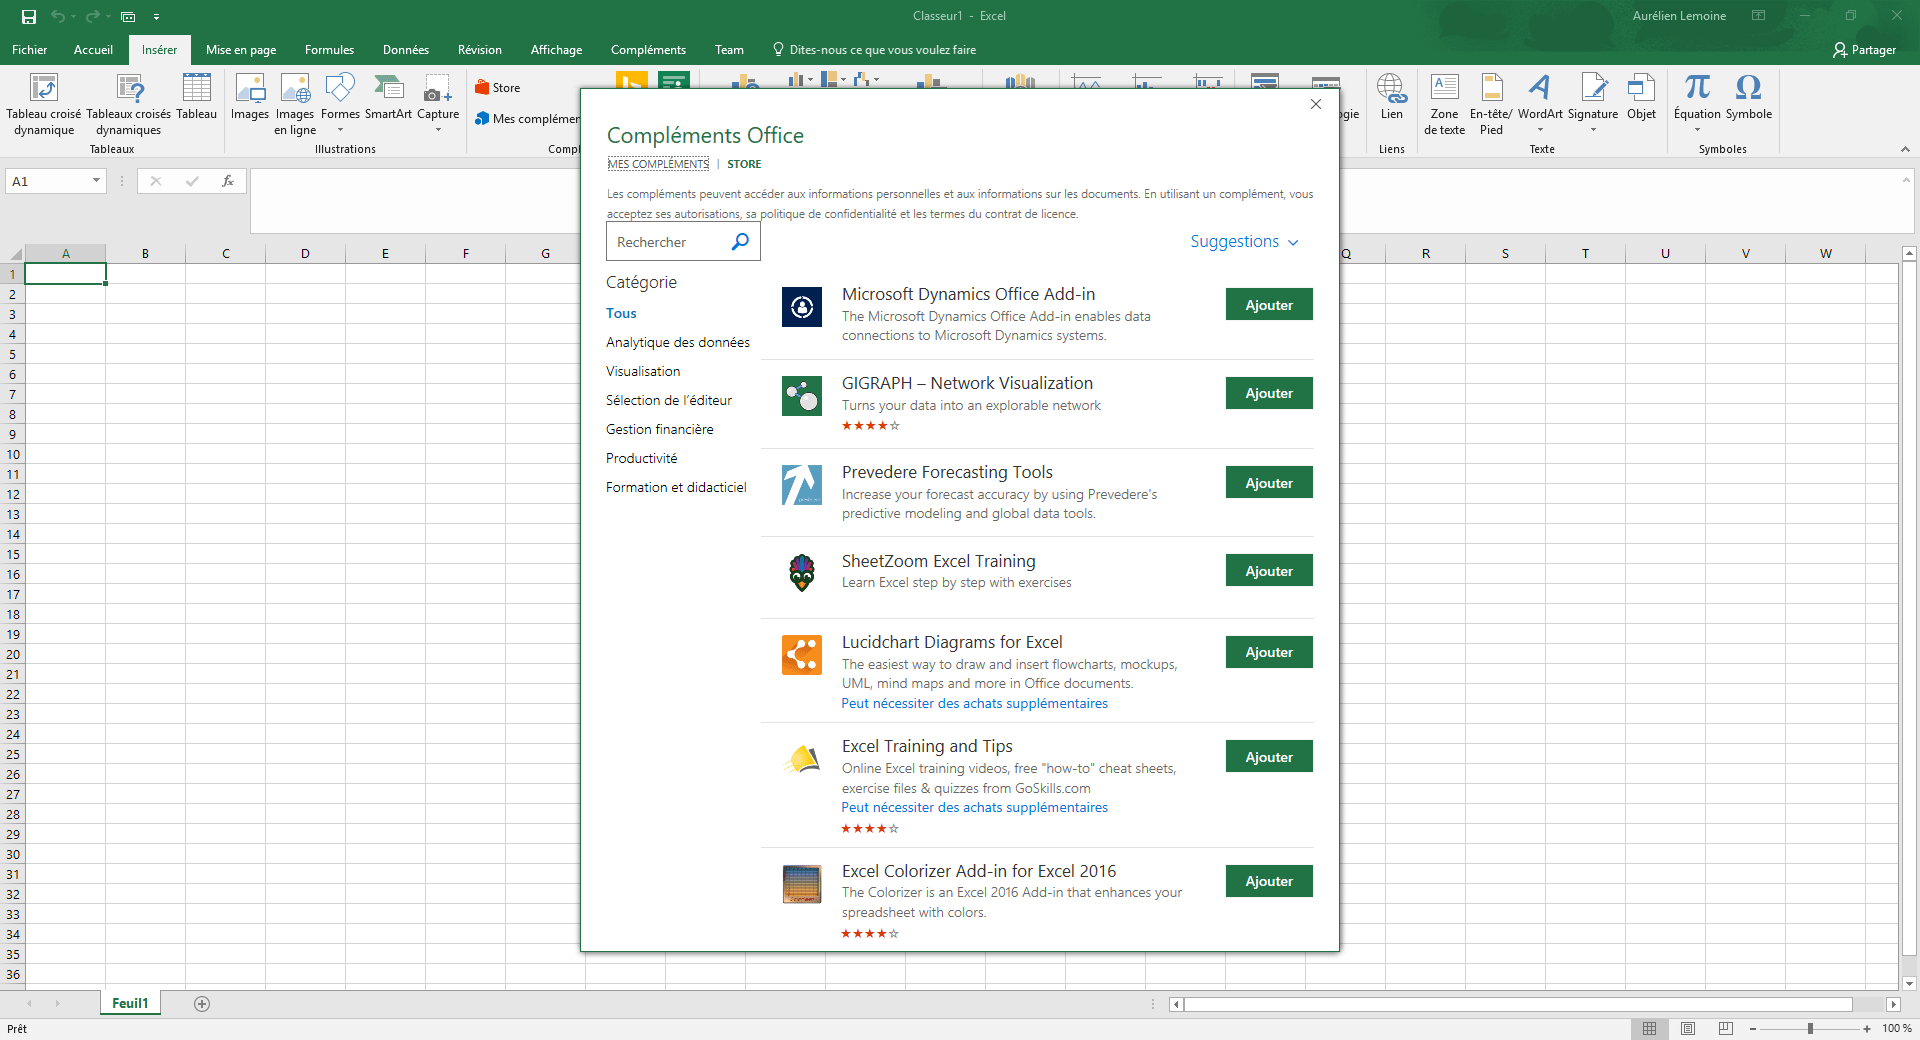The image size is (1920, 1040).
Task: Insert Images from the Illustrations group
Action: tap(250, 97)
